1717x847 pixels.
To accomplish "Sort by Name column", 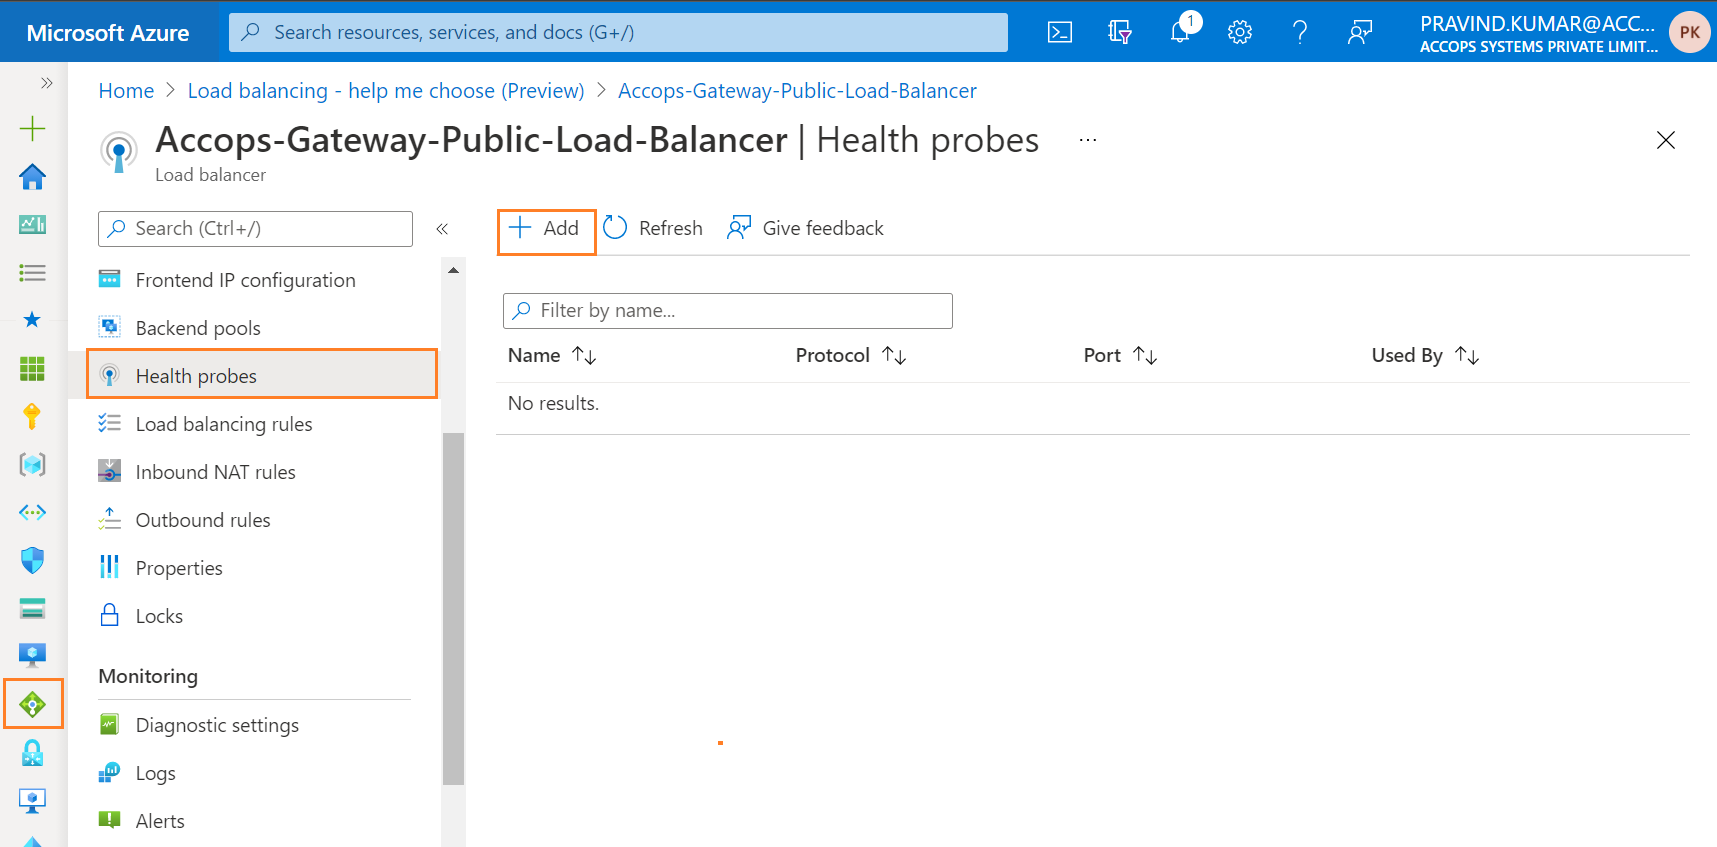I will [552, 355].
